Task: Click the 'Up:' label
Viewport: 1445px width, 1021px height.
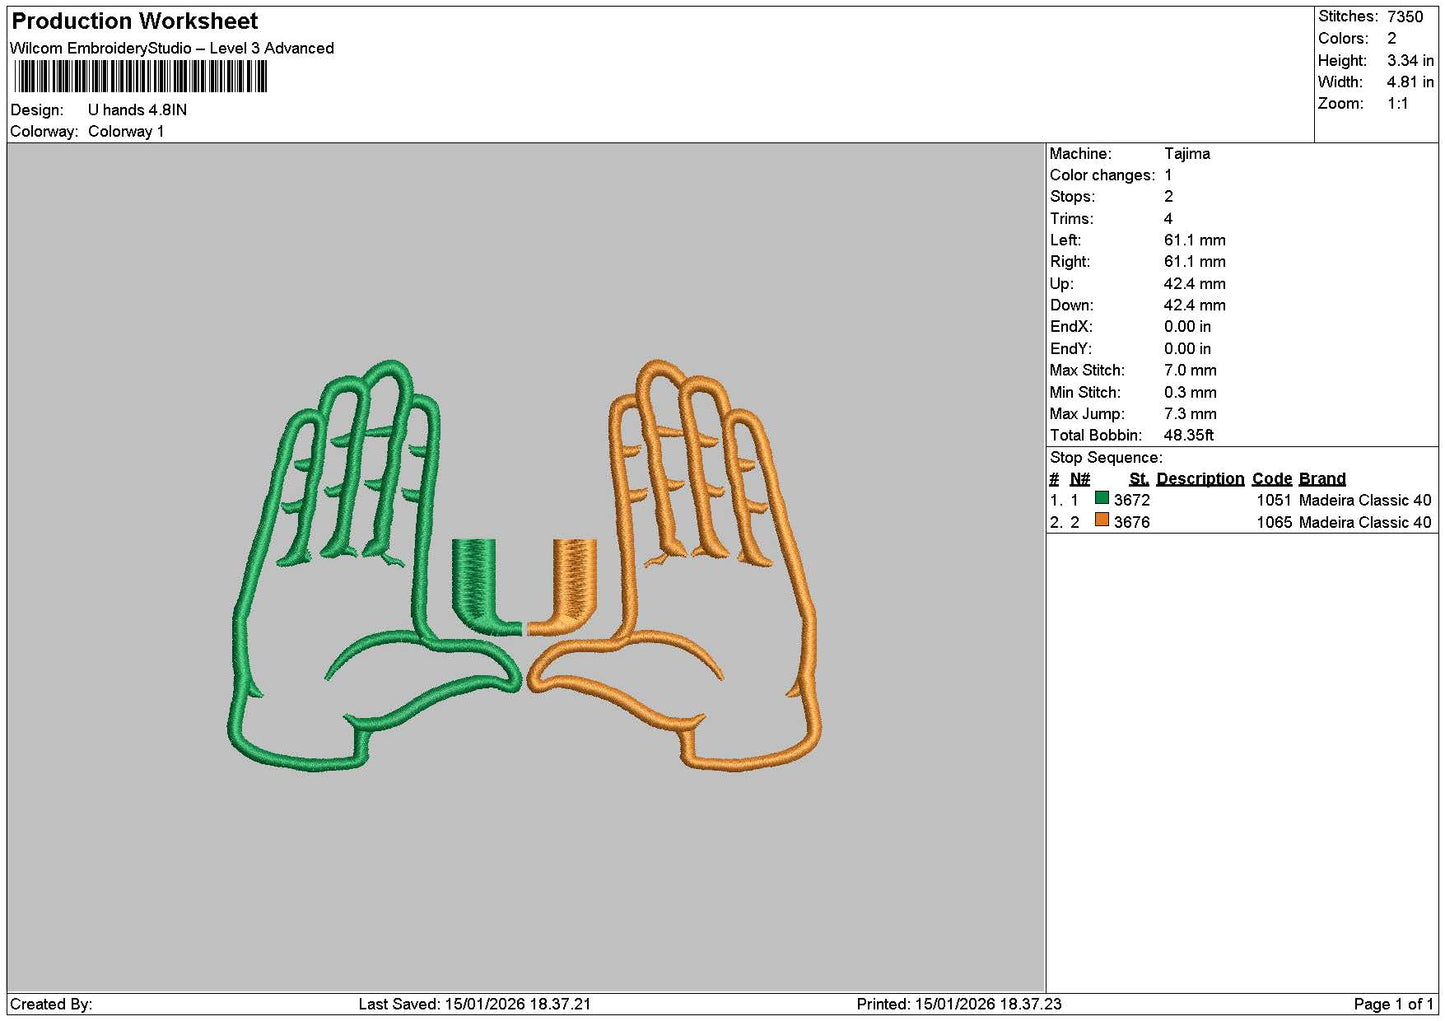Action: 1062,284
